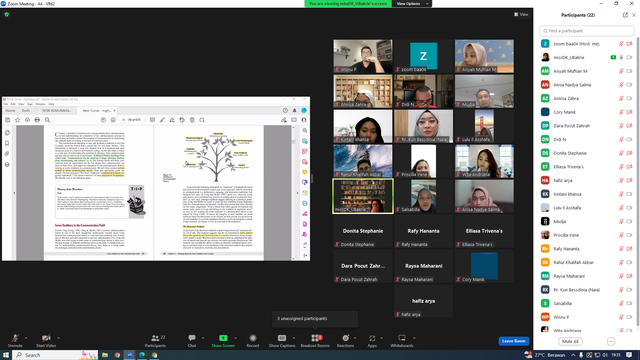Close the Participants panel
Screen dimensions: 640x360
pyautogui.click(x=634, y=15)
